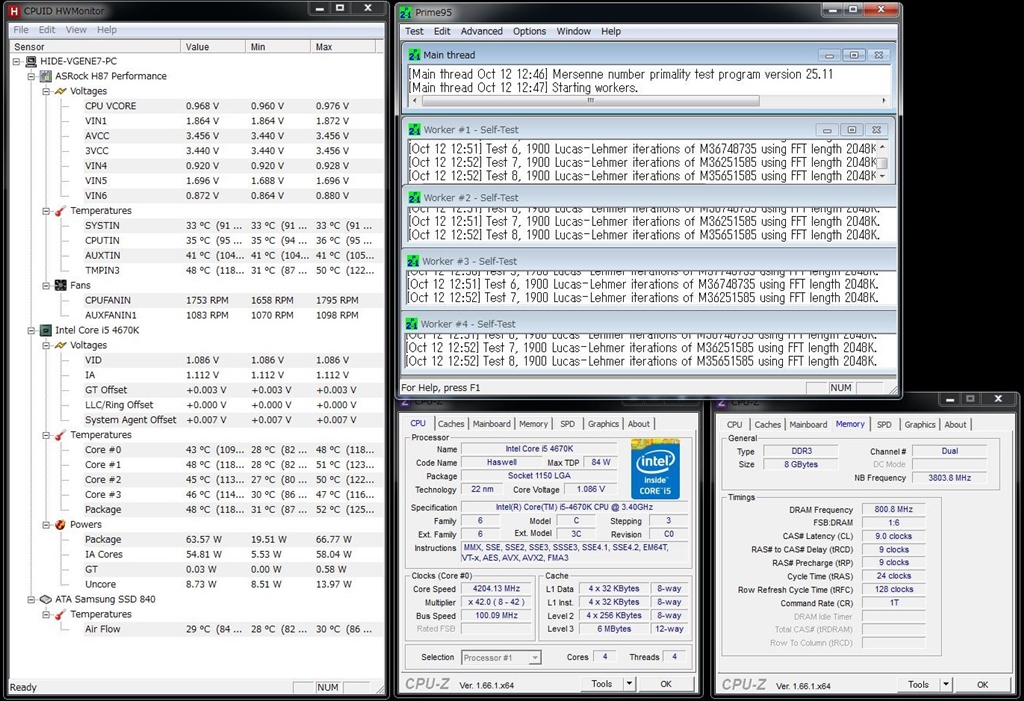1024x701 pixels.
Task: Click OK in the CPU-Z Memory window
Action: [982, 684]
